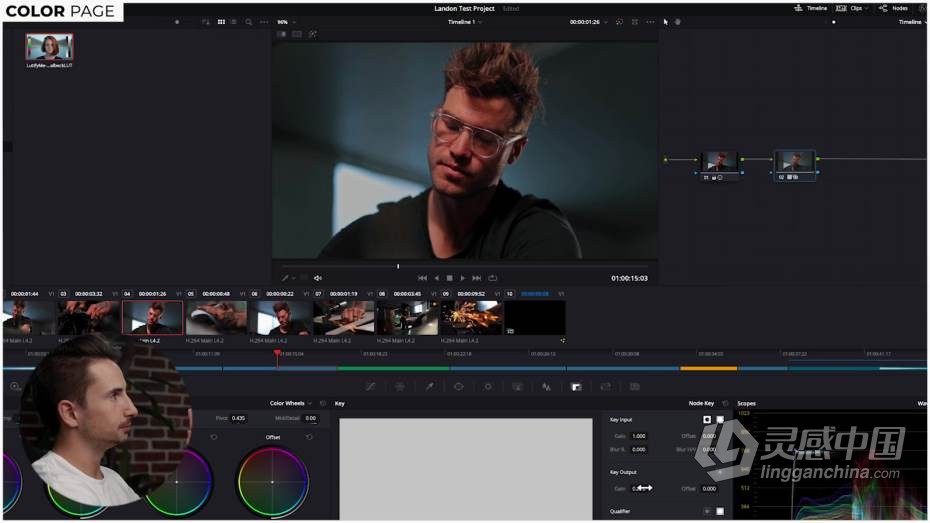Open the gallery search magnifier icon
The image size is (930, 523).
(x=249, y=22)
